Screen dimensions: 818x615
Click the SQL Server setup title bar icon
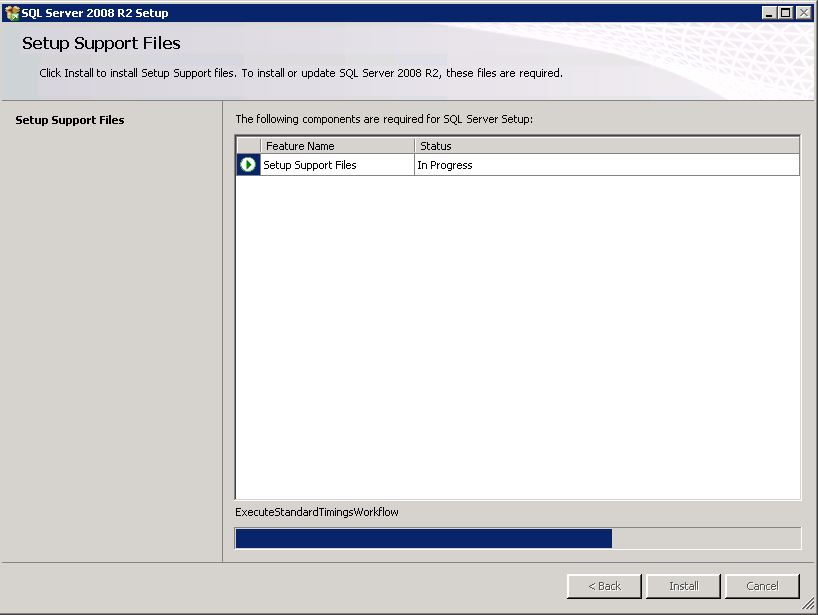tap(12, 13)
